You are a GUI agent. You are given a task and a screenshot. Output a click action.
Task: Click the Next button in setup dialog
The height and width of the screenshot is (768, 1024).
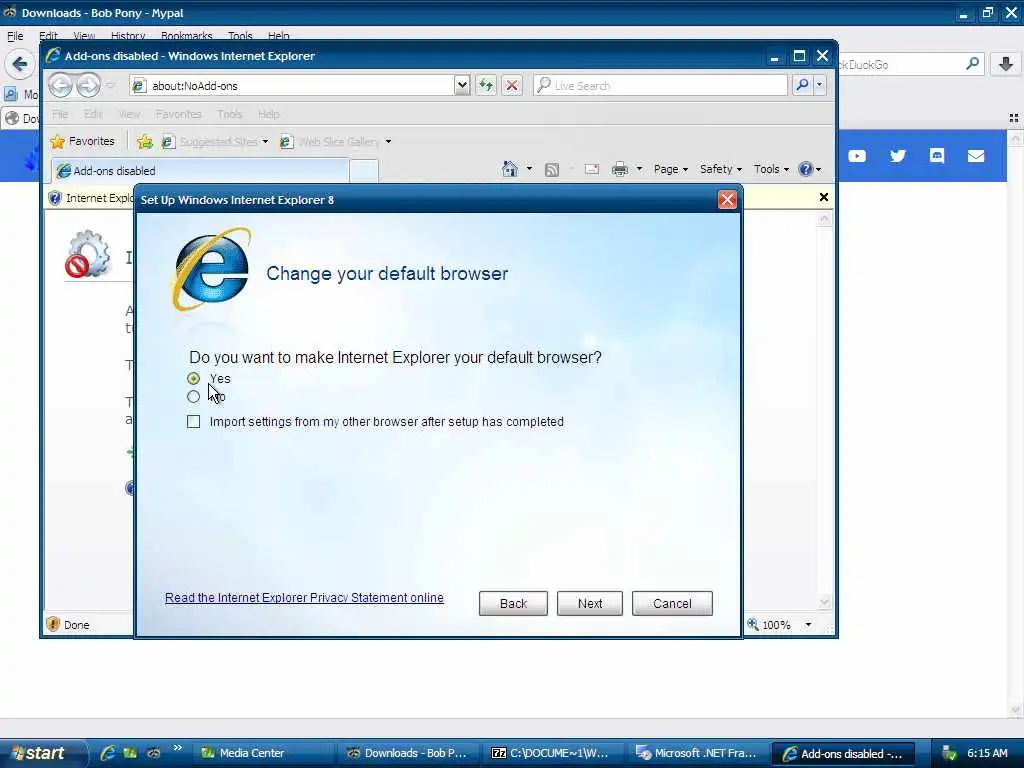[590, 603]
